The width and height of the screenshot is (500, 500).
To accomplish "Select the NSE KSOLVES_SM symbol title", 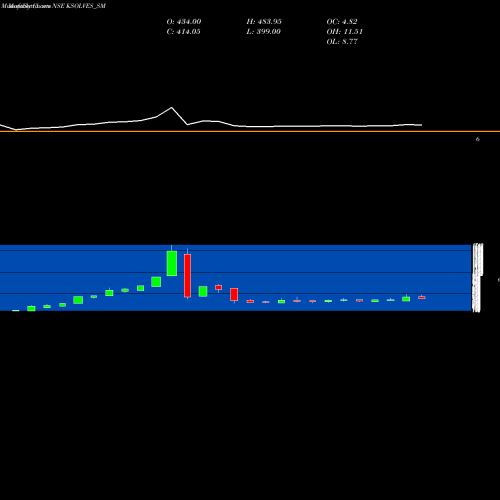I will pyautogui.click(x=79, y=6).
